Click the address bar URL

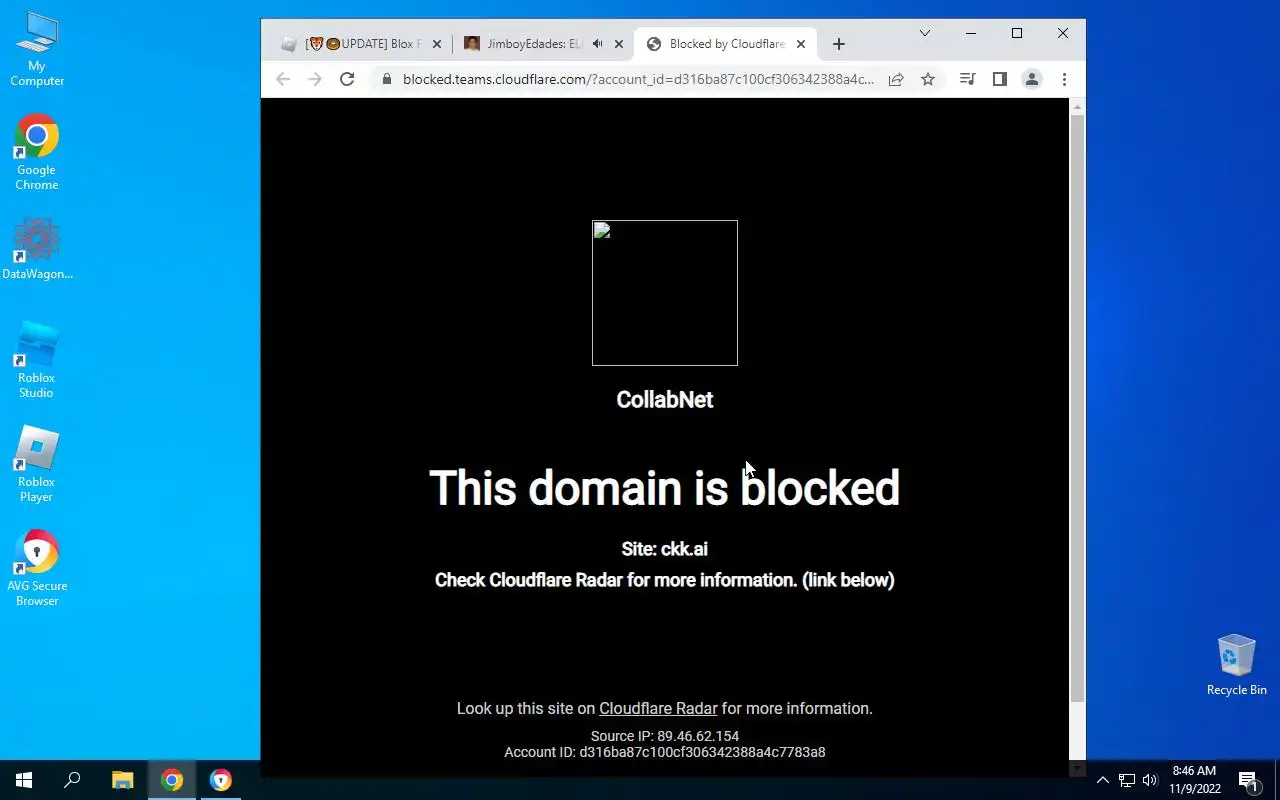(x=638, y=79)
